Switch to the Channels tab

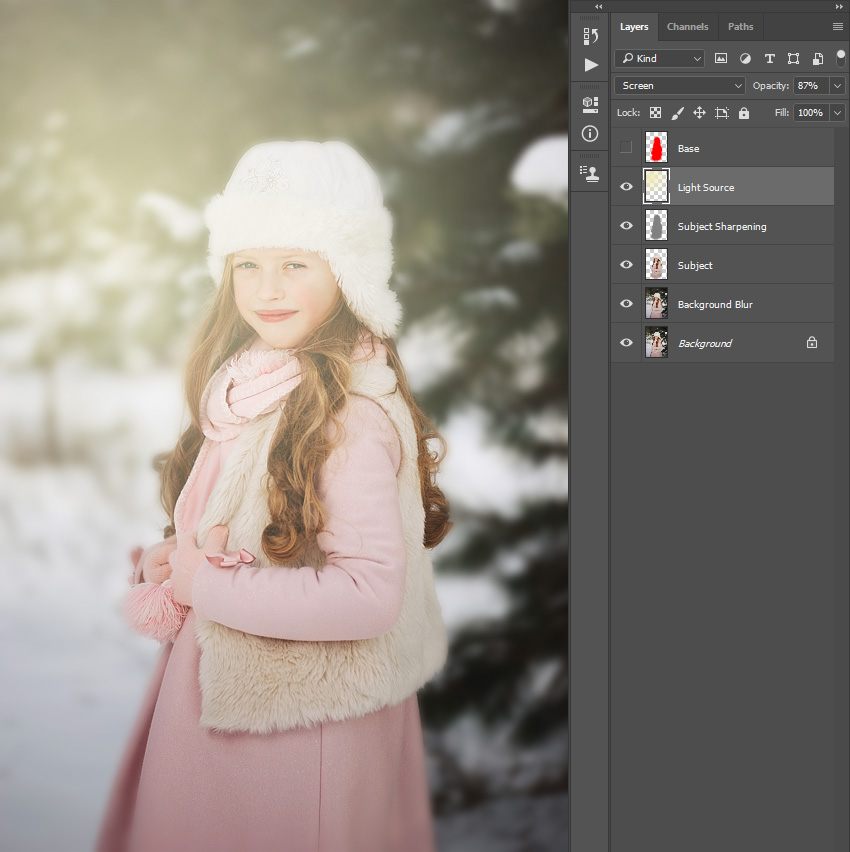pos(688,27)
